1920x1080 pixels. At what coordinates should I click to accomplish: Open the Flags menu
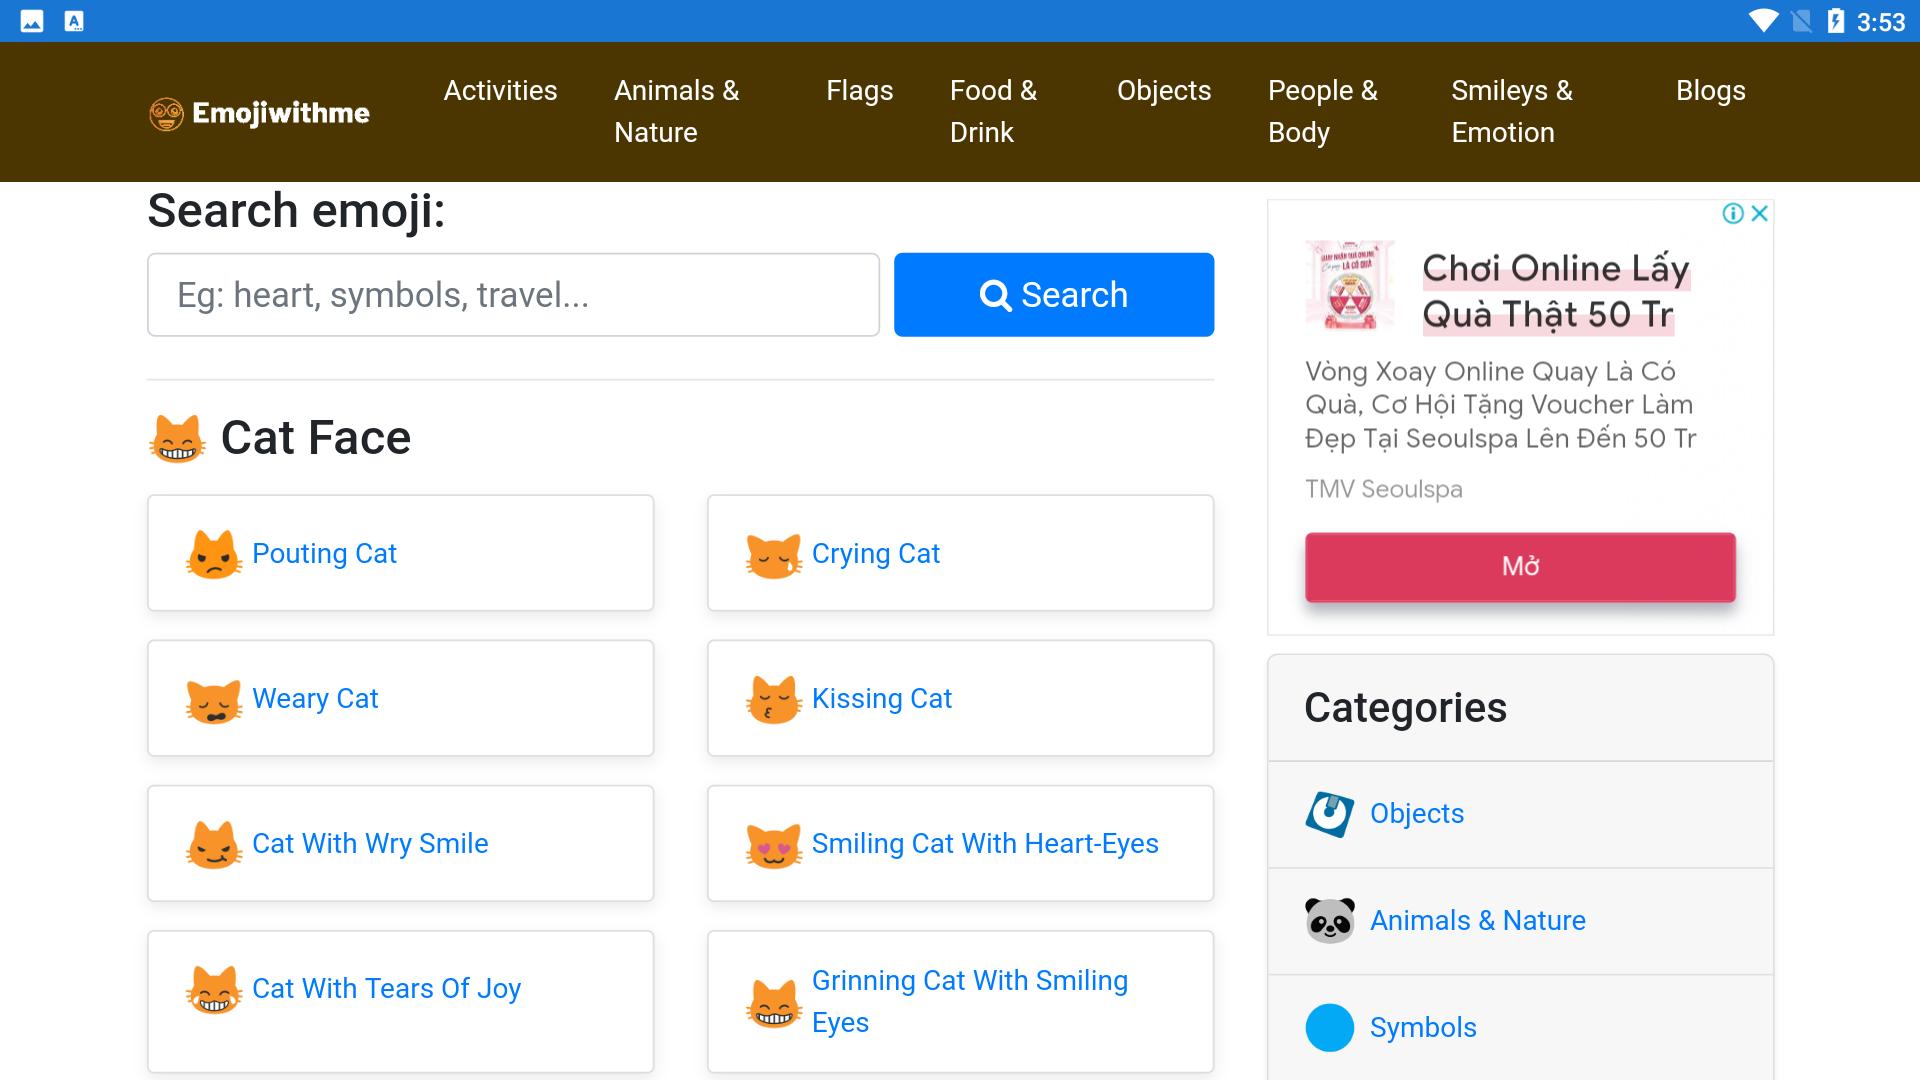(860, 91)
